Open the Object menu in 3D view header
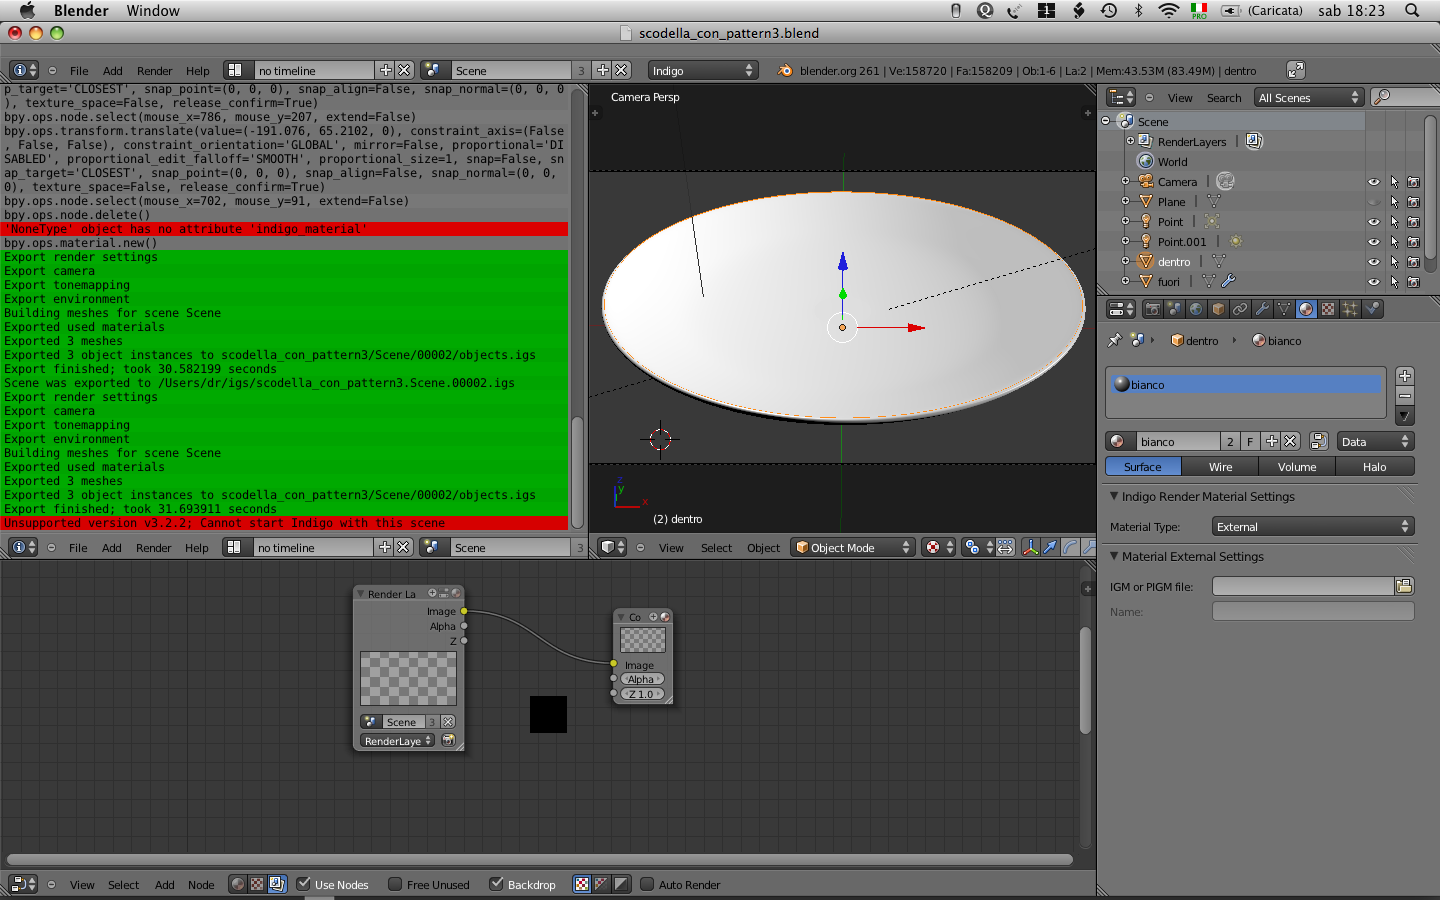The image size is (1440, 900). click(763, 548)
